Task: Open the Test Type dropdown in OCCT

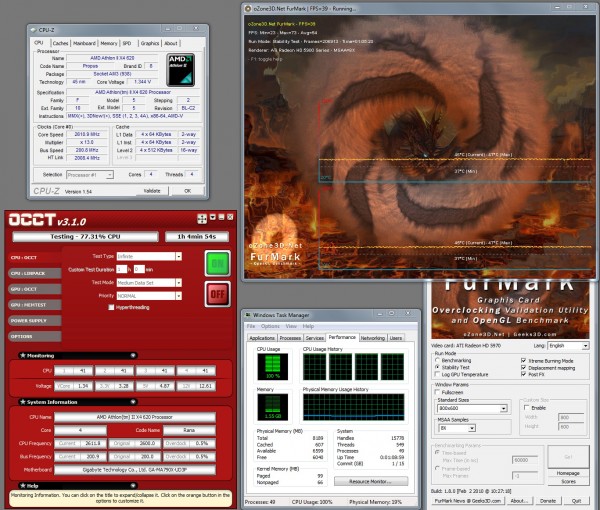Action: tap(149, 256)
